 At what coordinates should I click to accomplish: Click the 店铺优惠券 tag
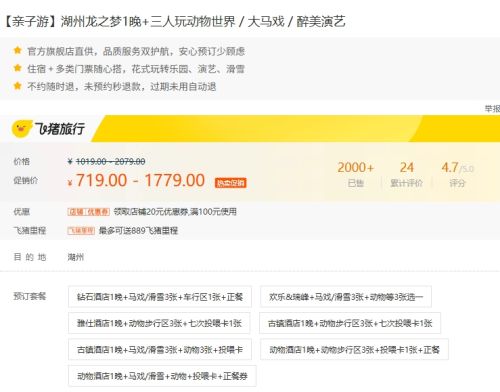89,212
